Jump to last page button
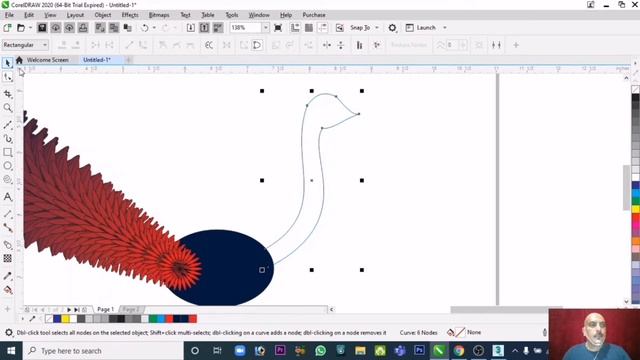This screenshot has width=640, height=360. (76, 310)
